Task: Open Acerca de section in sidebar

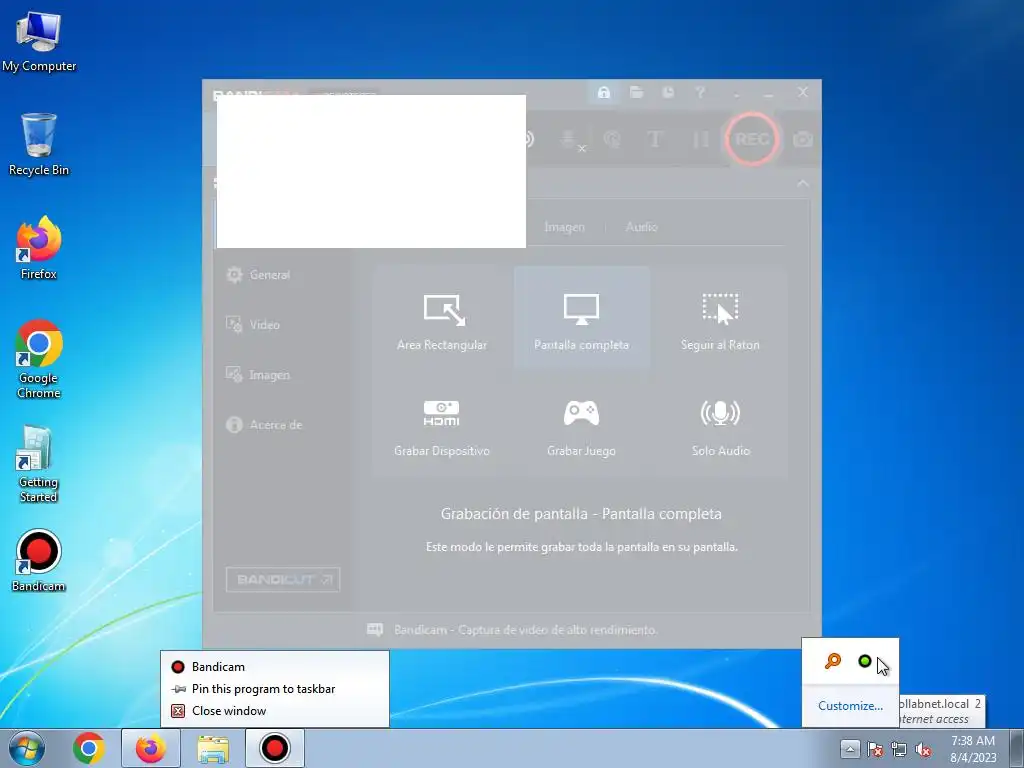Action: [x=264, y=424]
